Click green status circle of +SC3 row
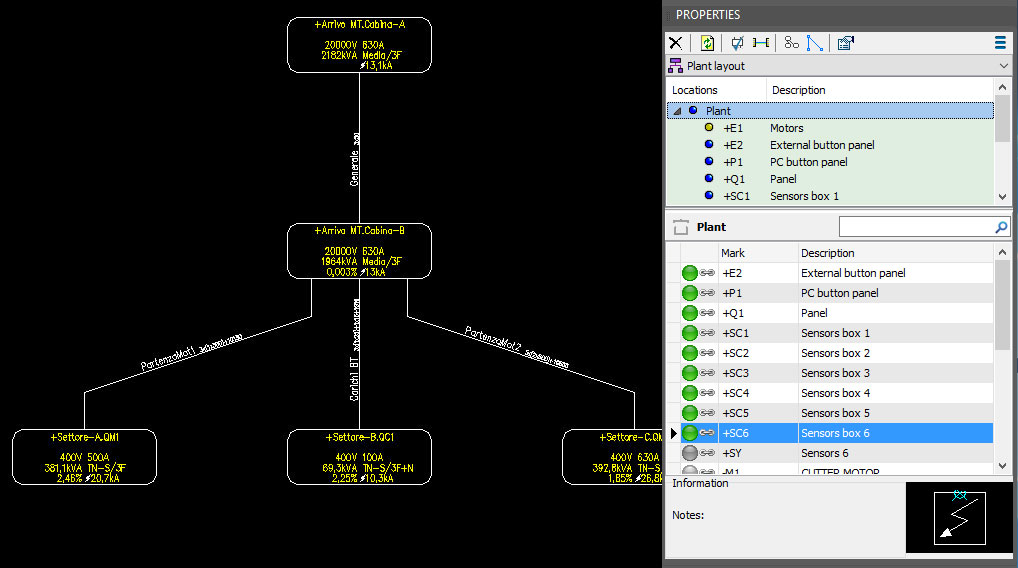This screenshot has height=568, width=1018. [x=689, y=373]
